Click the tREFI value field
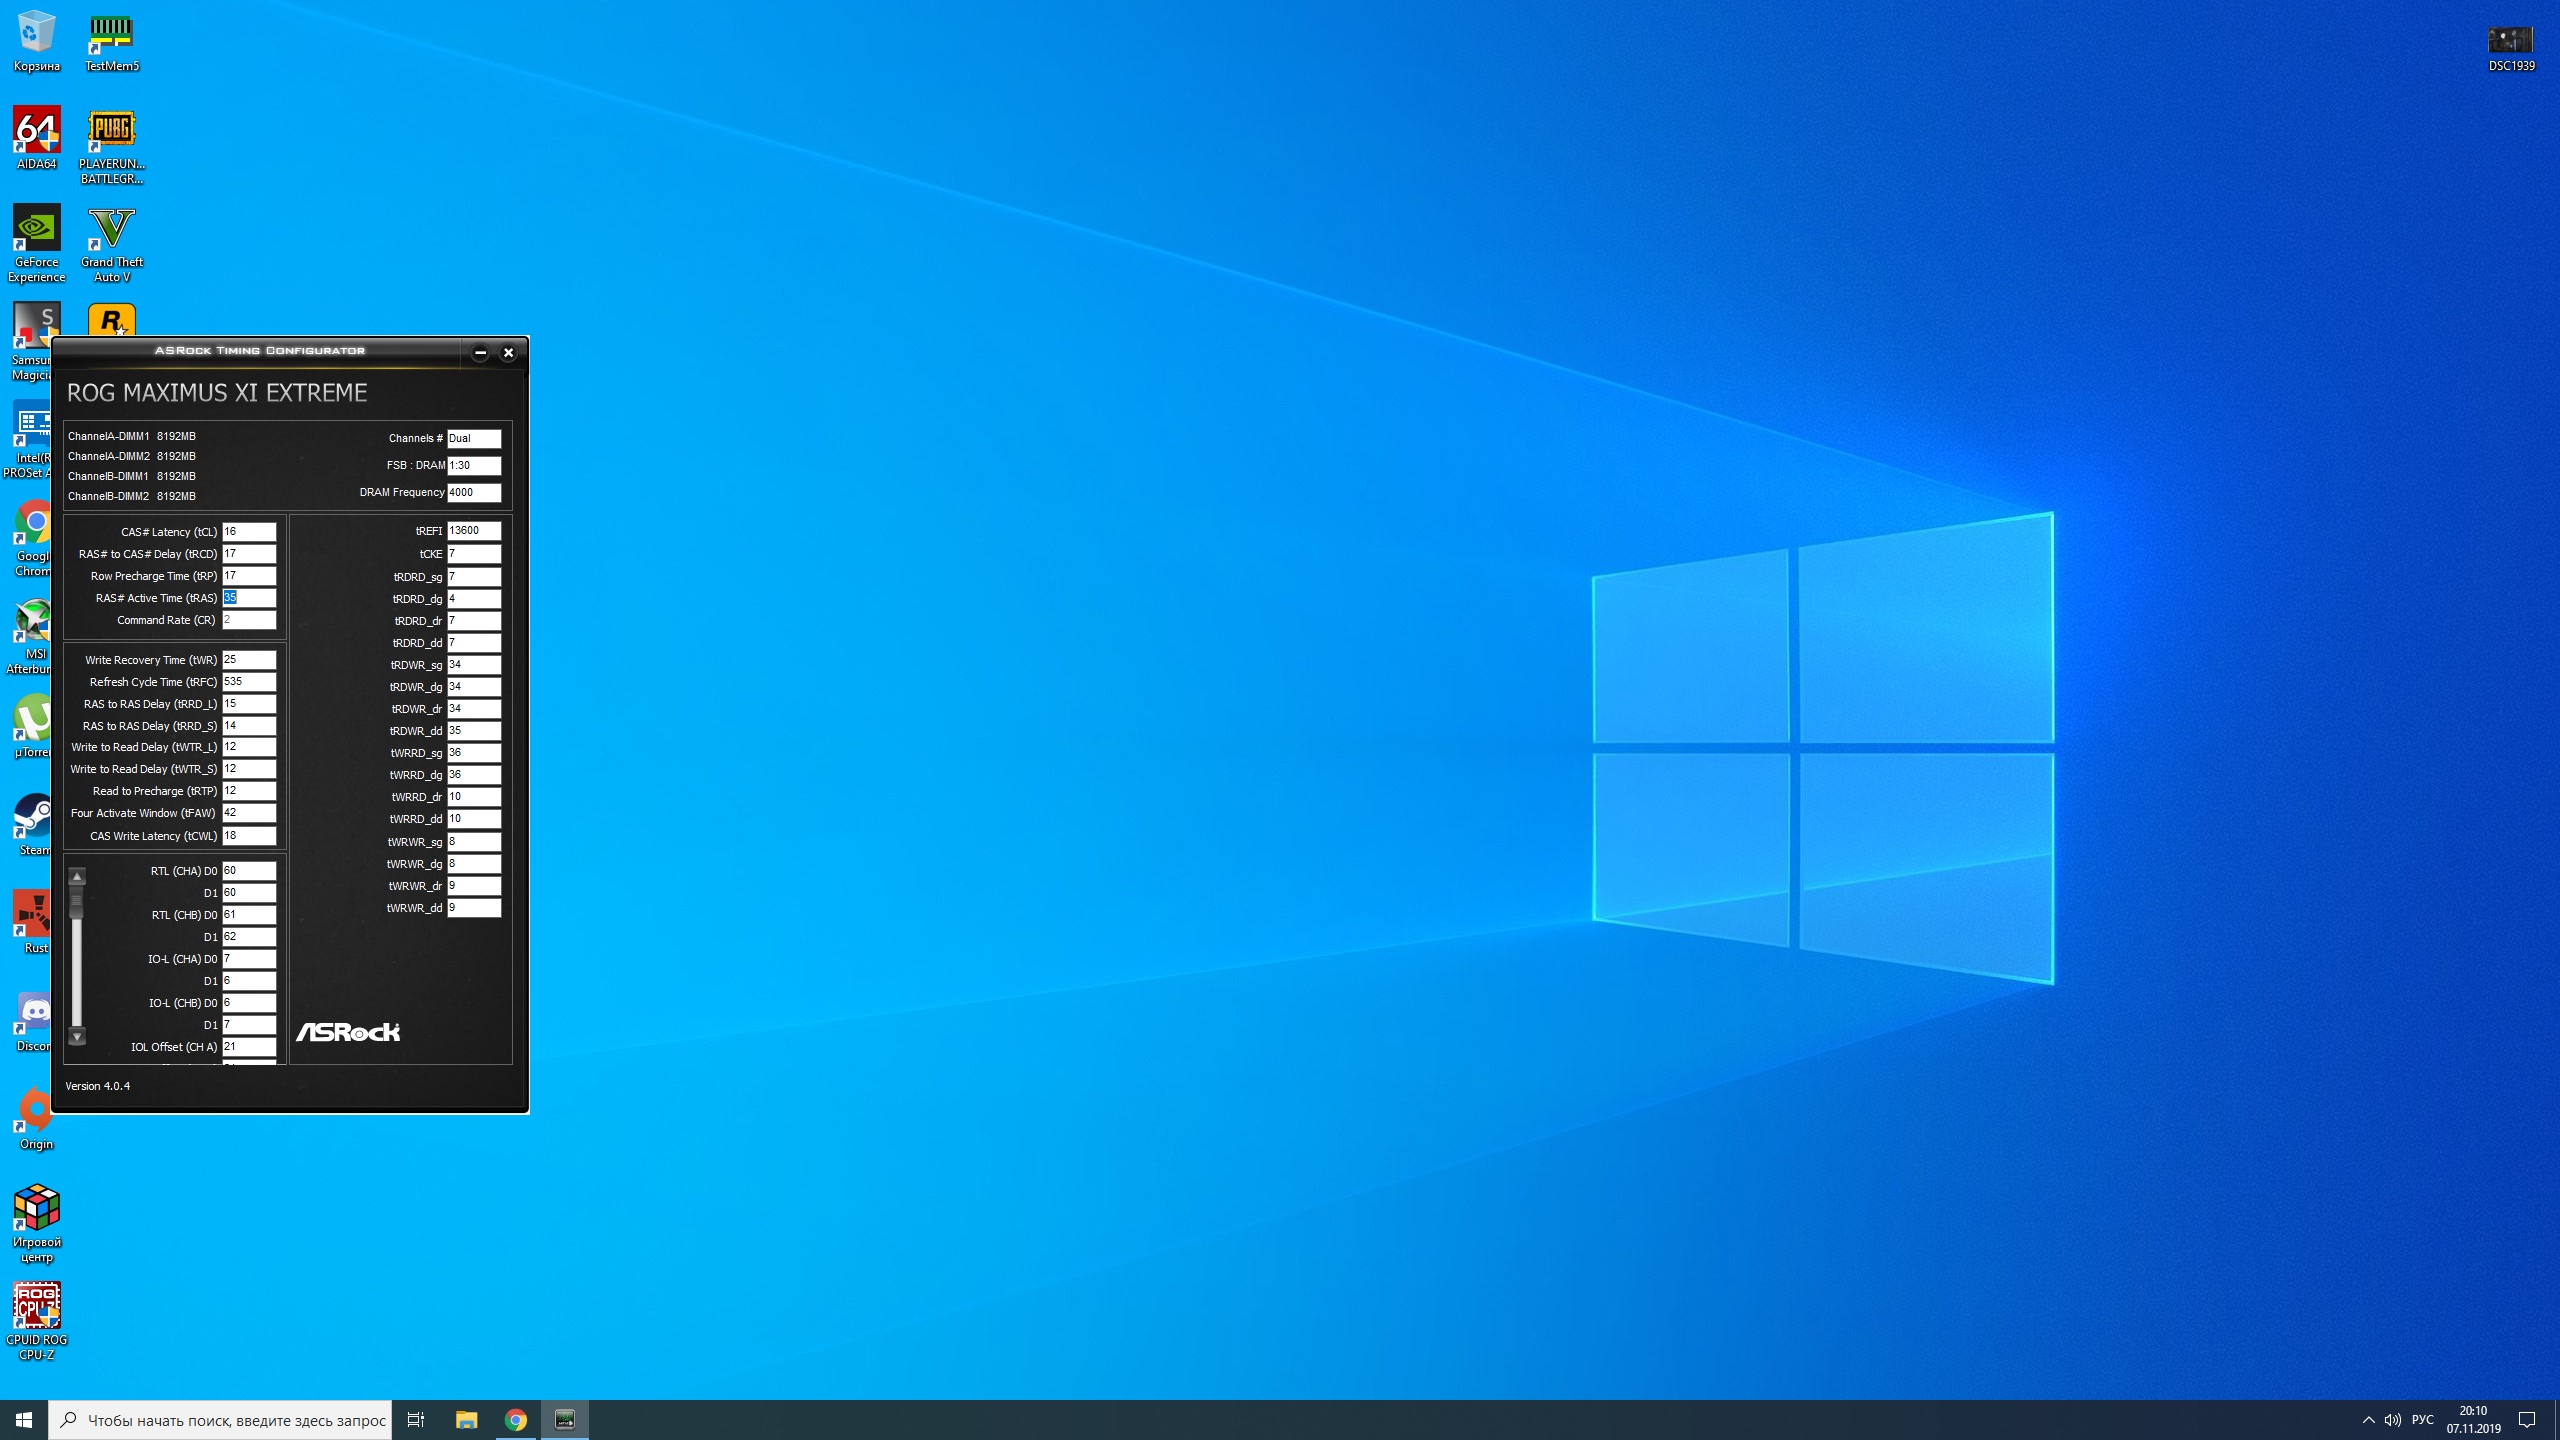This screenshot has height=1440, width=2560. [x=474, y=531]
